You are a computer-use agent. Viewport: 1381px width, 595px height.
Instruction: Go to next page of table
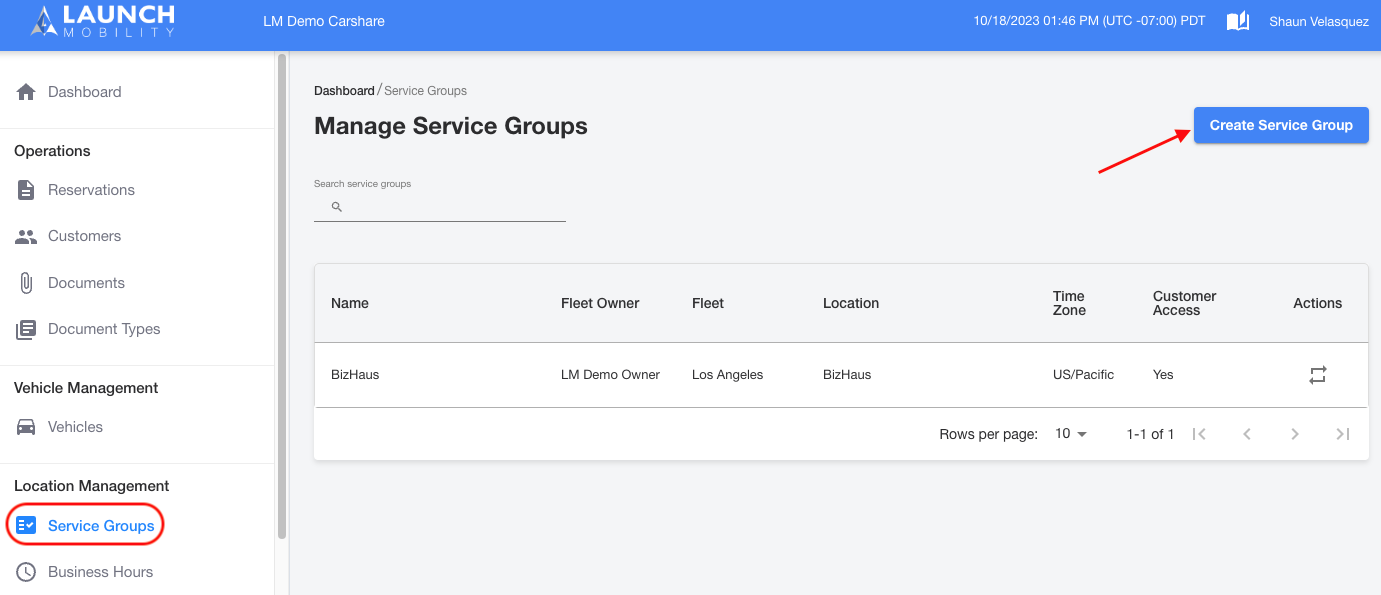coord(1295,434)
